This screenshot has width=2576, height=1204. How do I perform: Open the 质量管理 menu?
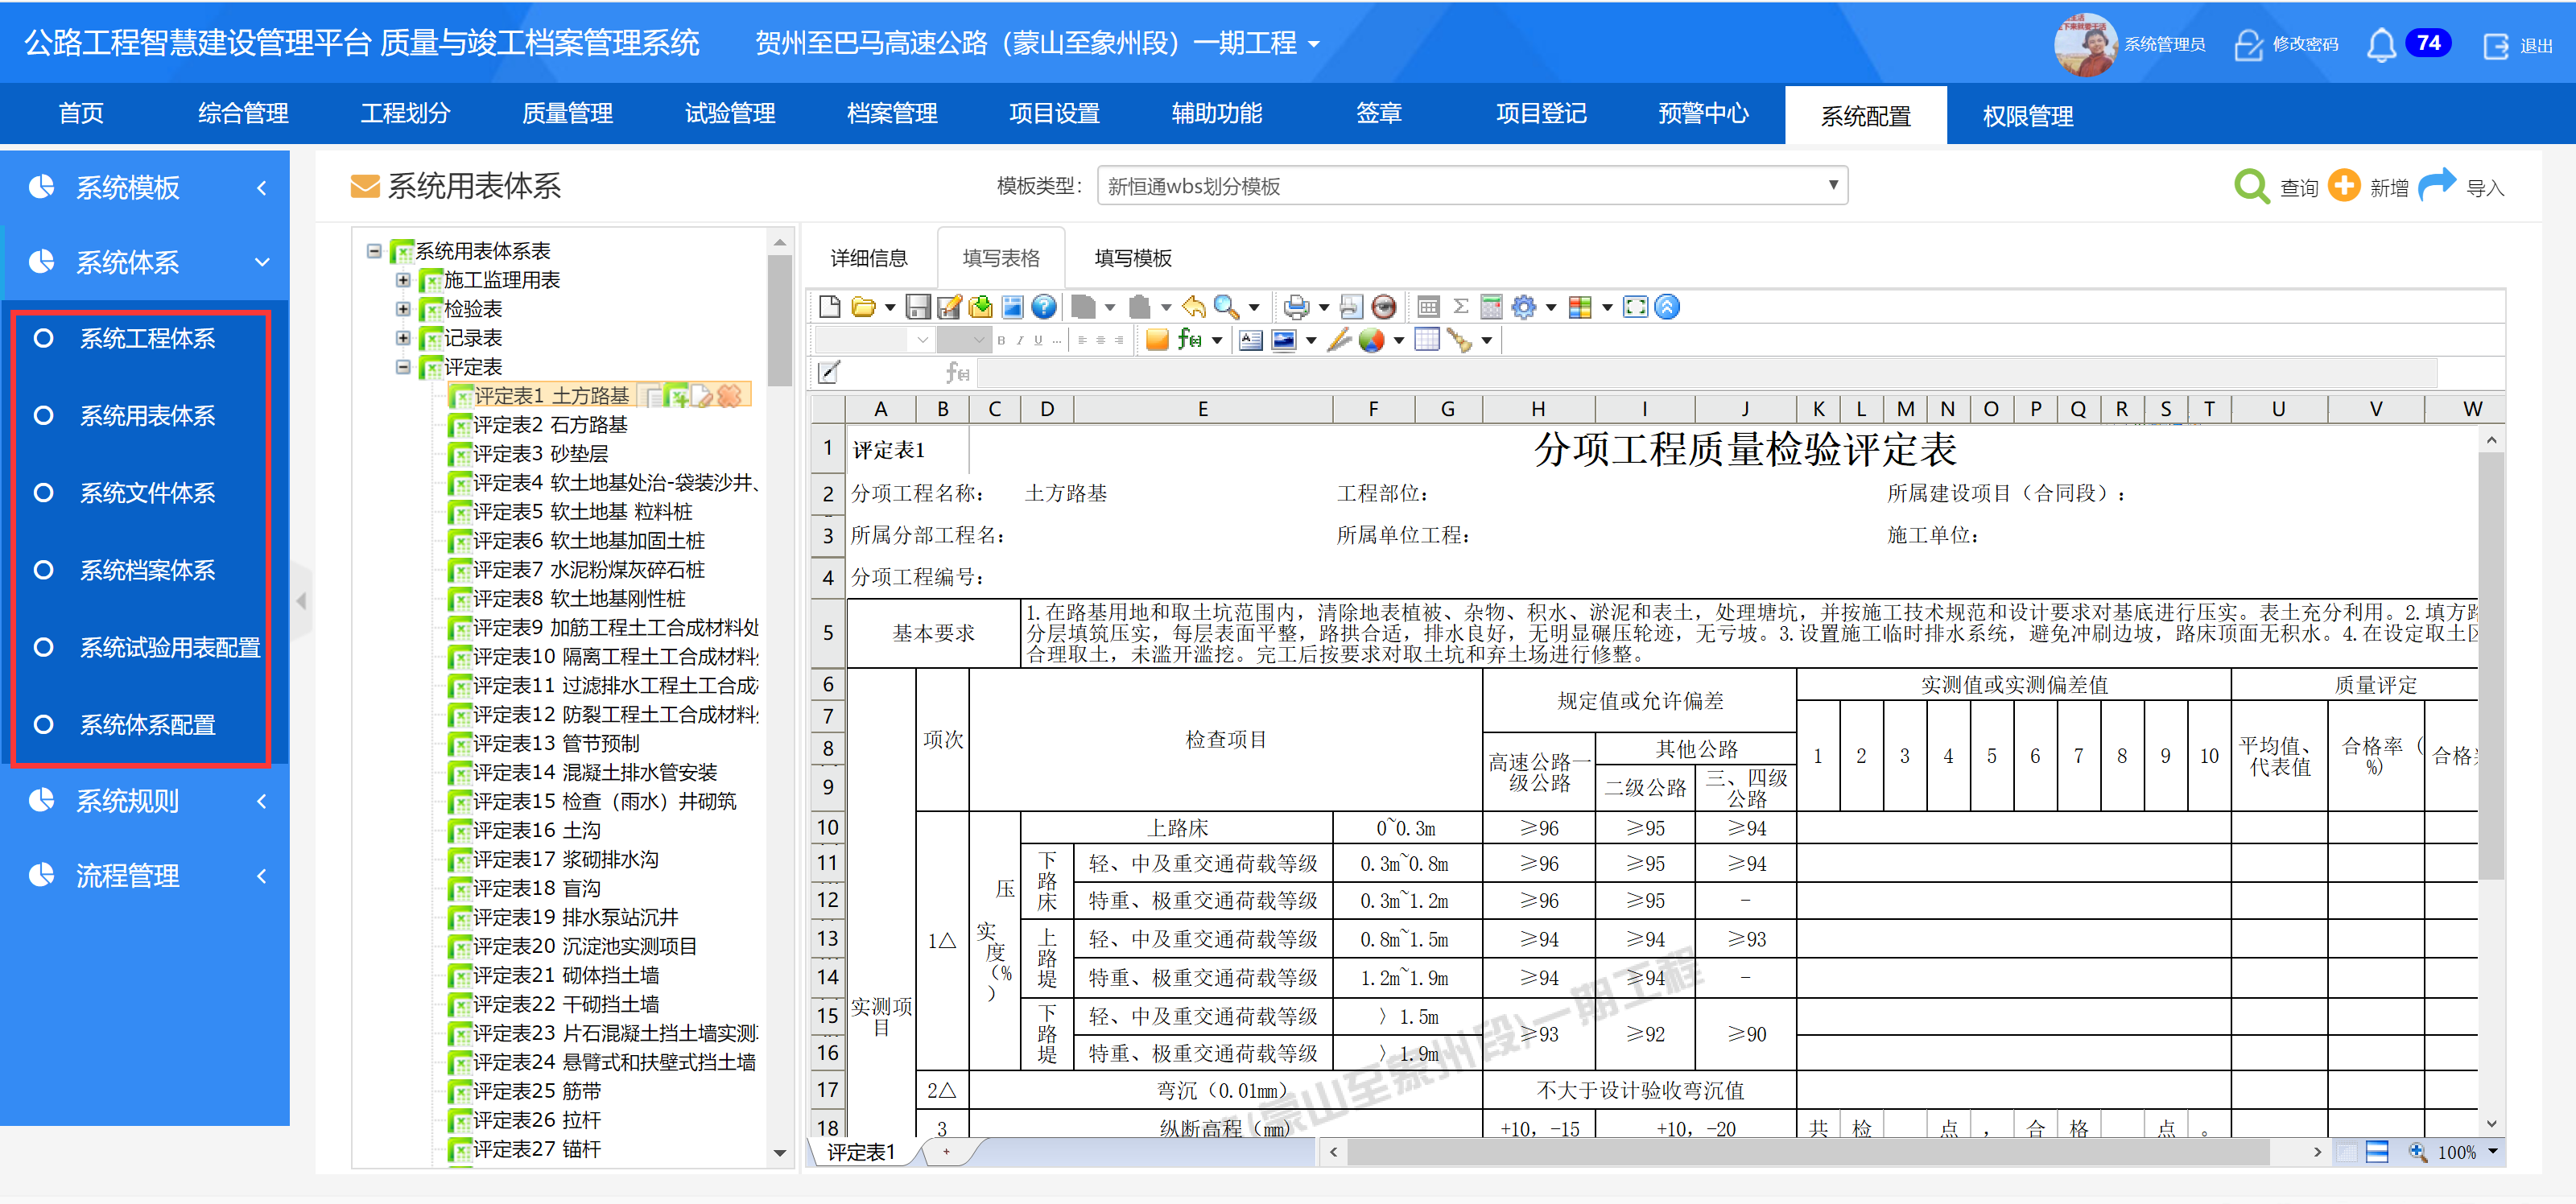click(x=567, y=114)
